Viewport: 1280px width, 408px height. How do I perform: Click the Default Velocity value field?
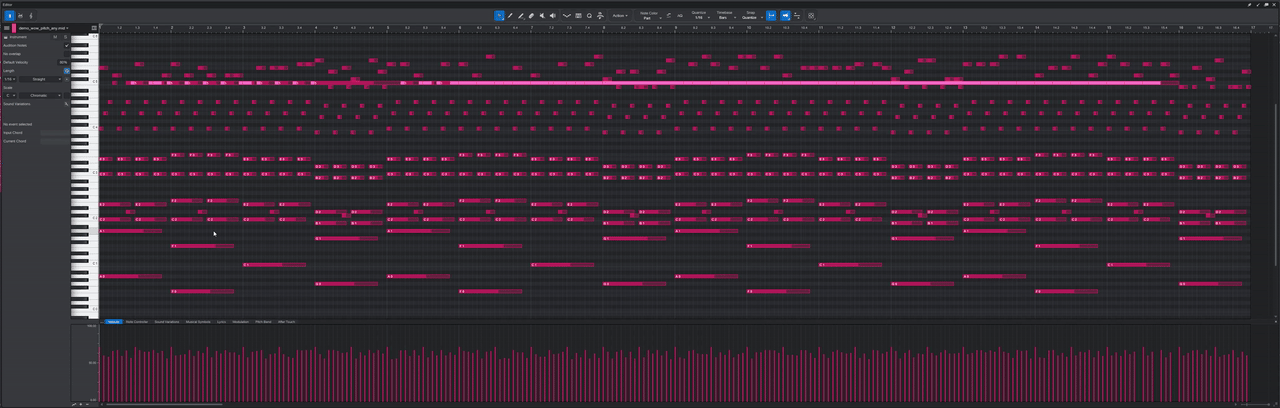[x=63, y=62]
